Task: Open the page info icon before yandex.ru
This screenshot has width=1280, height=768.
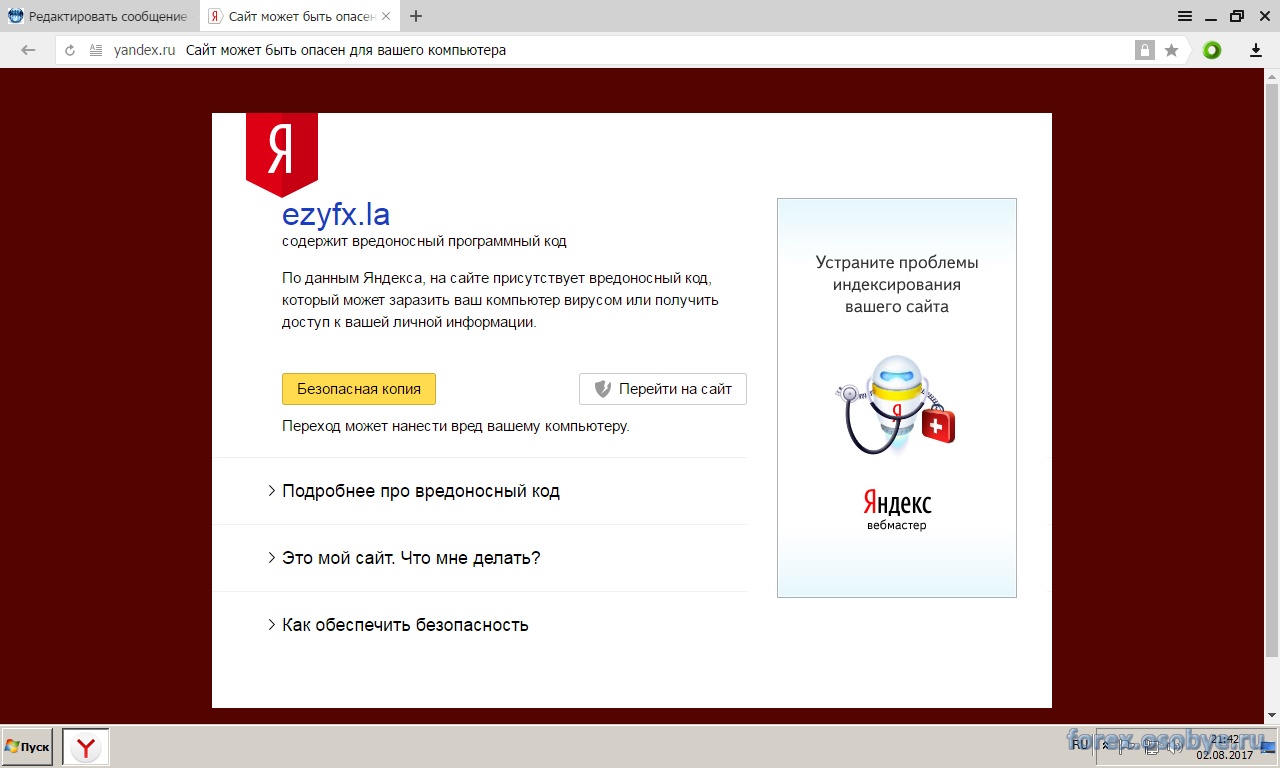Action: point(96,50)
